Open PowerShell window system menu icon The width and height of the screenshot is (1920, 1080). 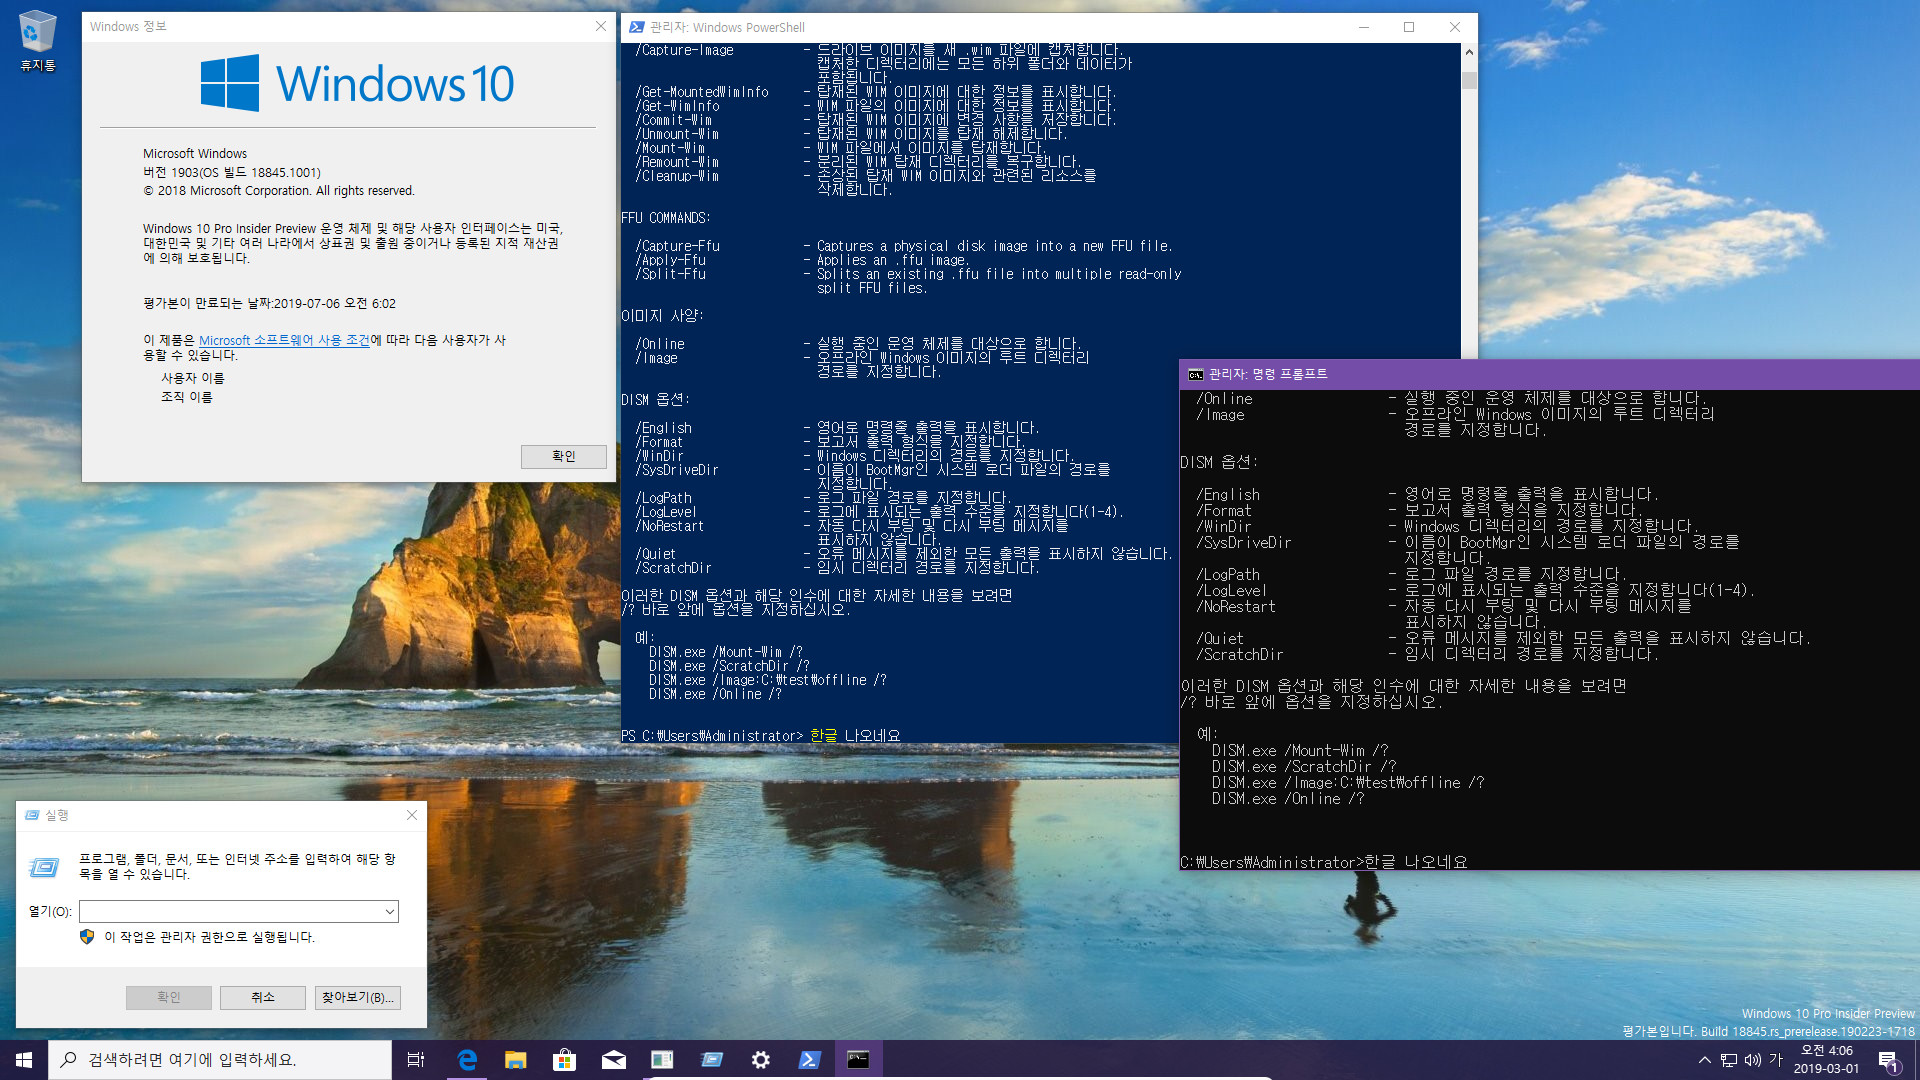tap(636, 27)
